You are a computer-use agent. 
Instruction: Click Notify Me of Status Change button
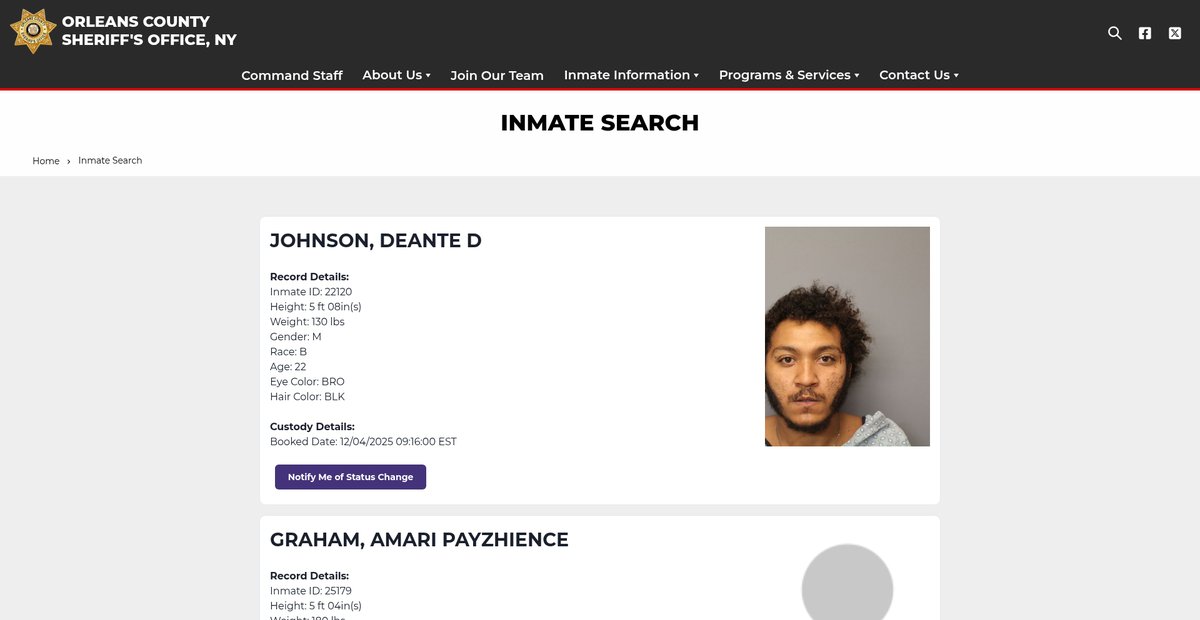(350, 477)
